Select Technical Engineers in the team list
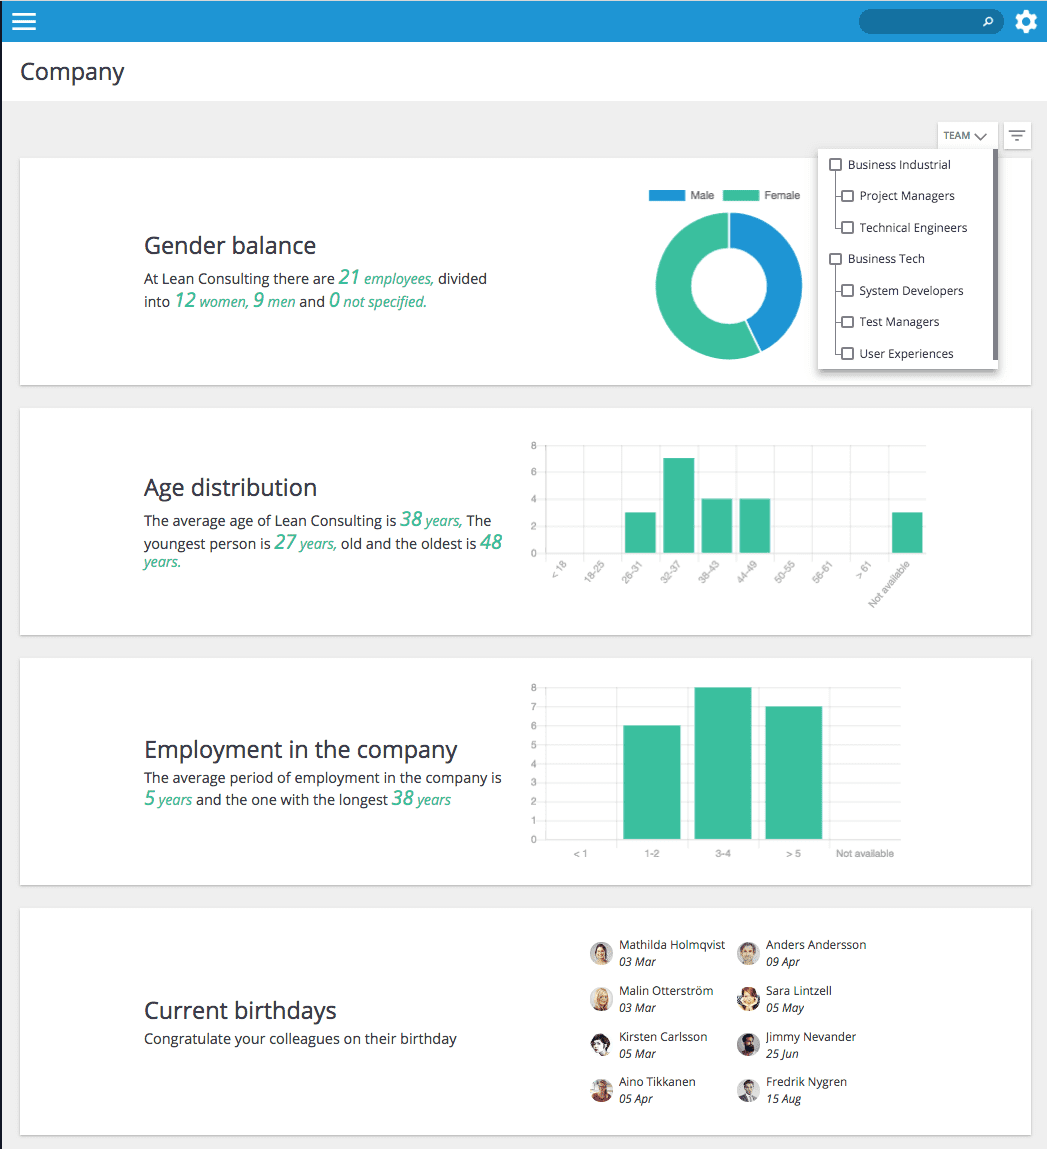The width and height of the screenshot is (1047, 1149). click(847, 227)
